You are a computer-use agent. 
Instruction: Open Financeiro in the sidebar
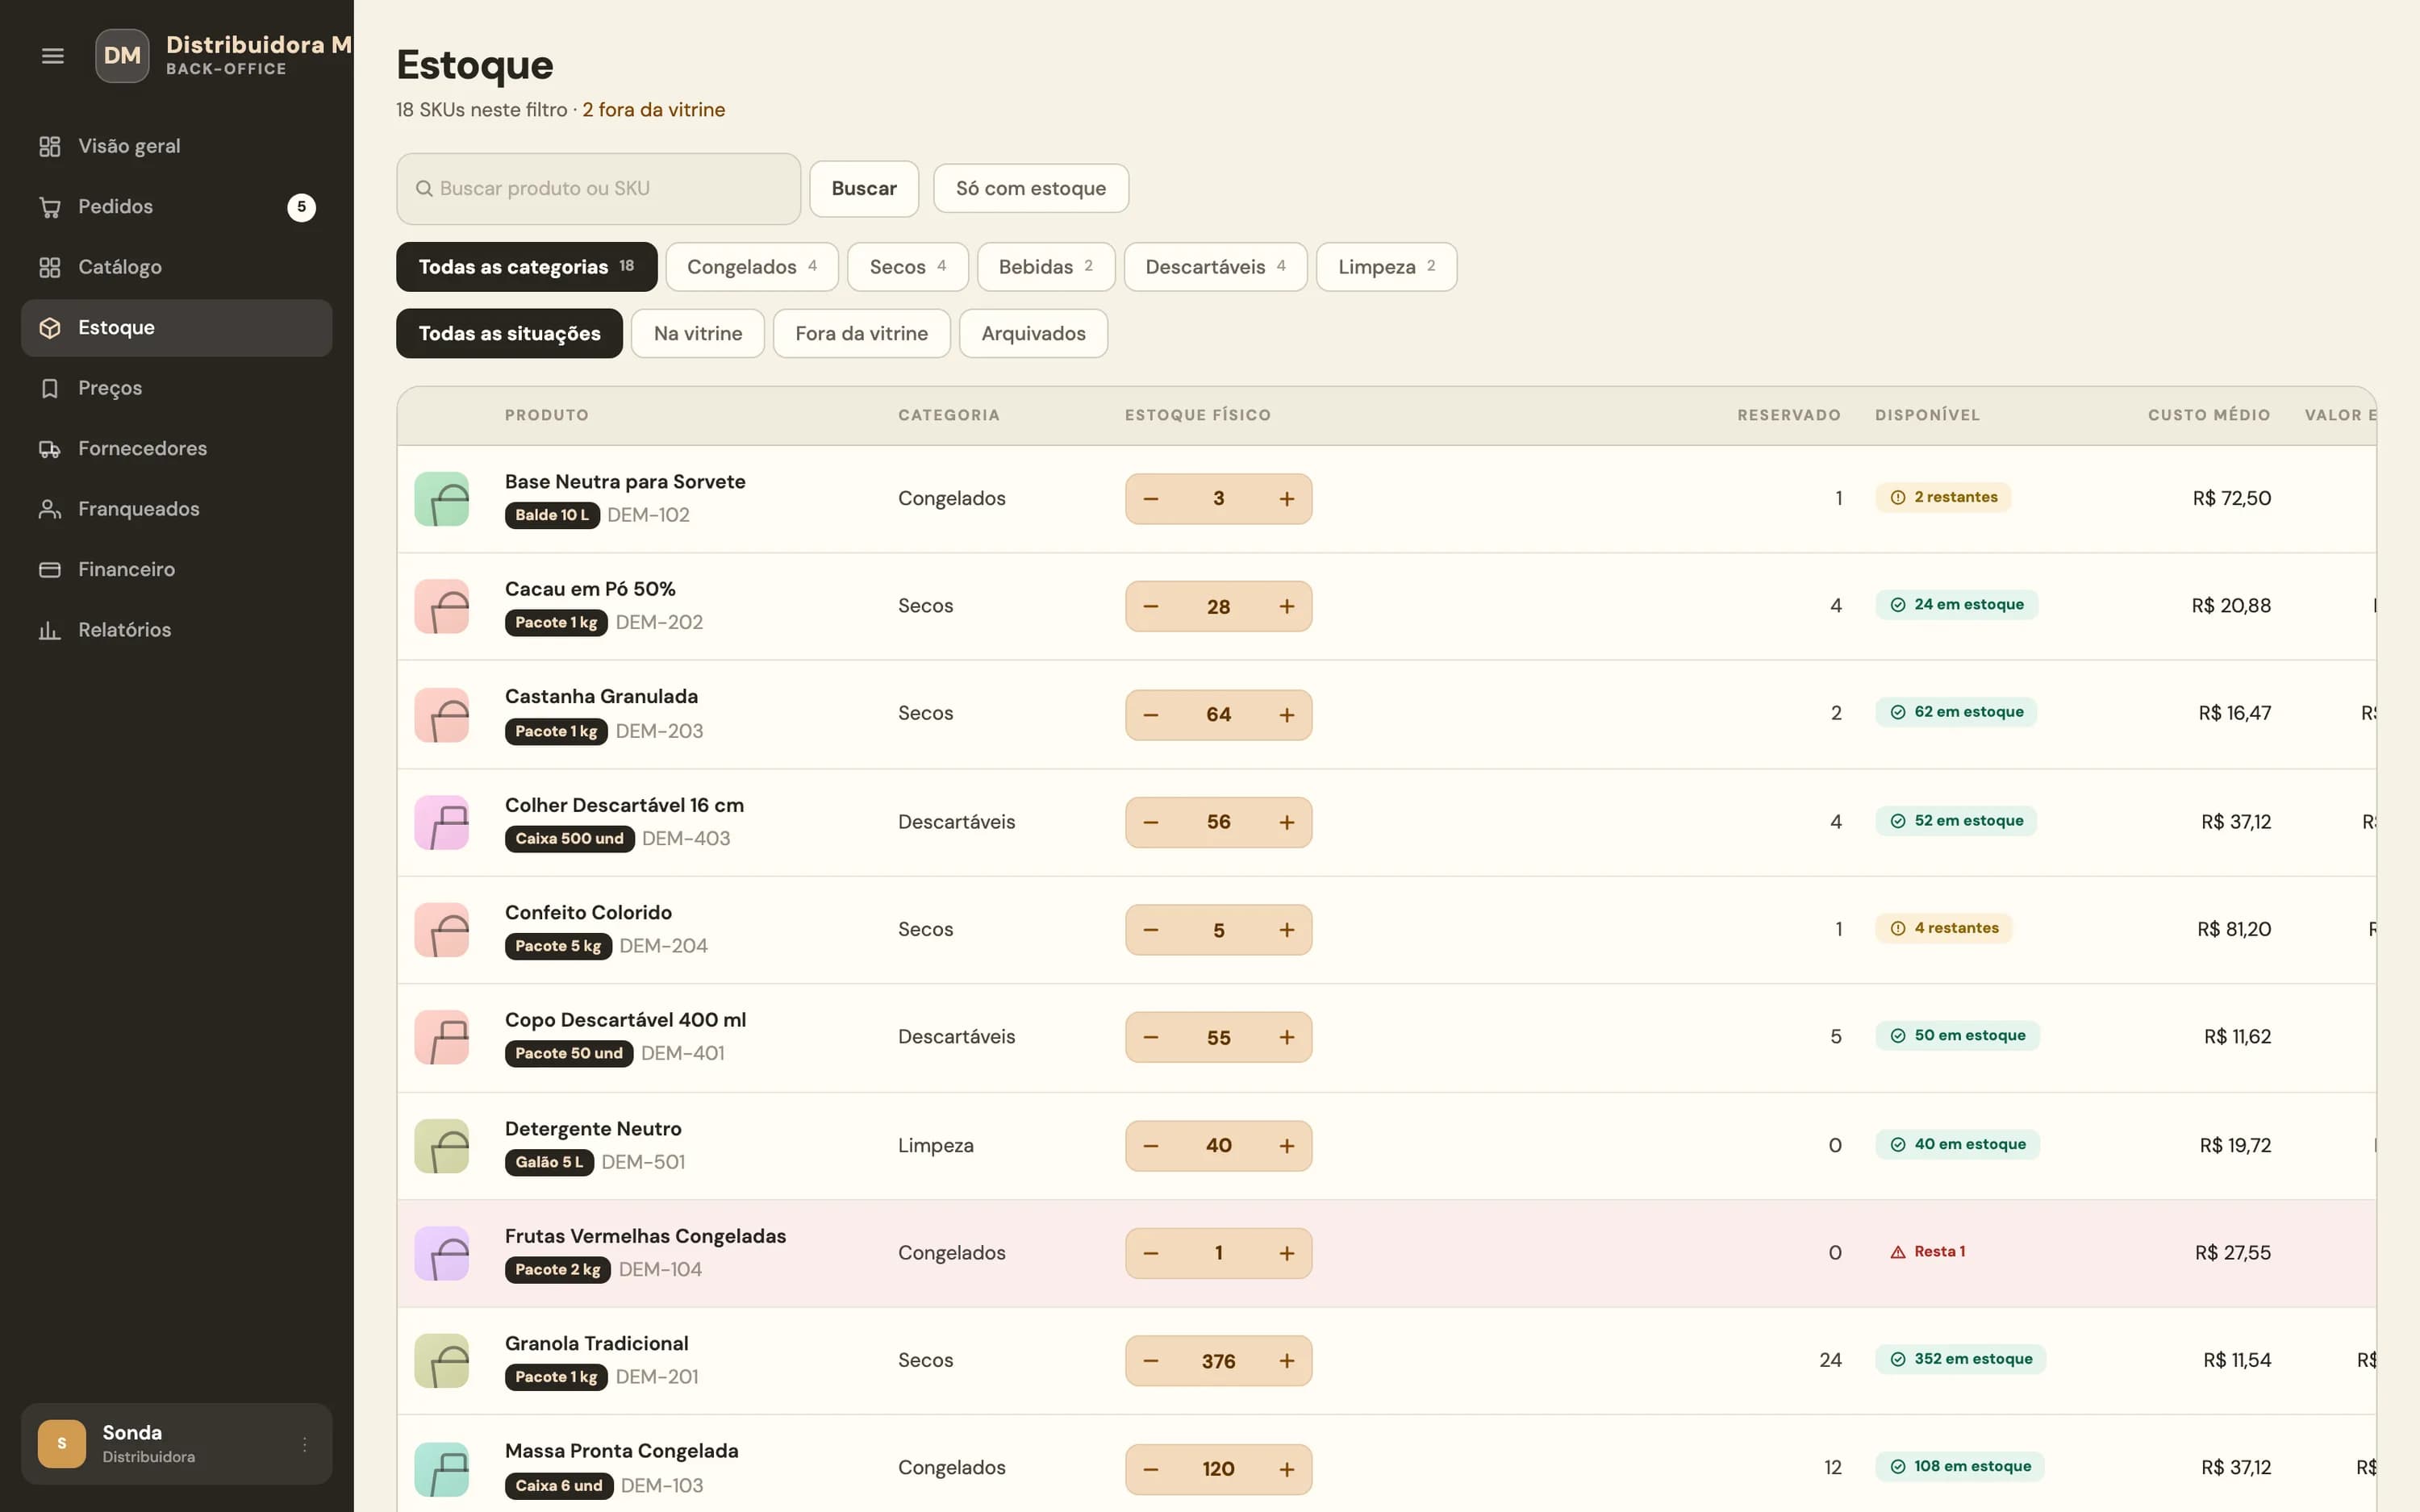point(177,570)
